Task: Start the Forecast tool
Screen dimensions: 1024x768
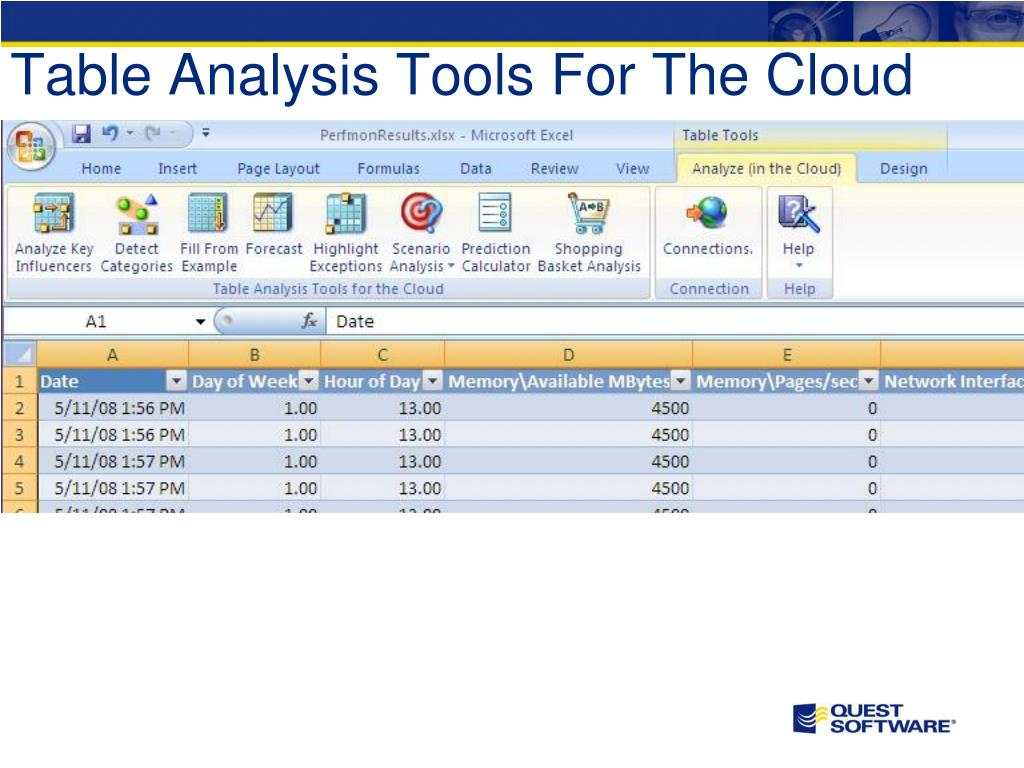Action: point(273,224)
